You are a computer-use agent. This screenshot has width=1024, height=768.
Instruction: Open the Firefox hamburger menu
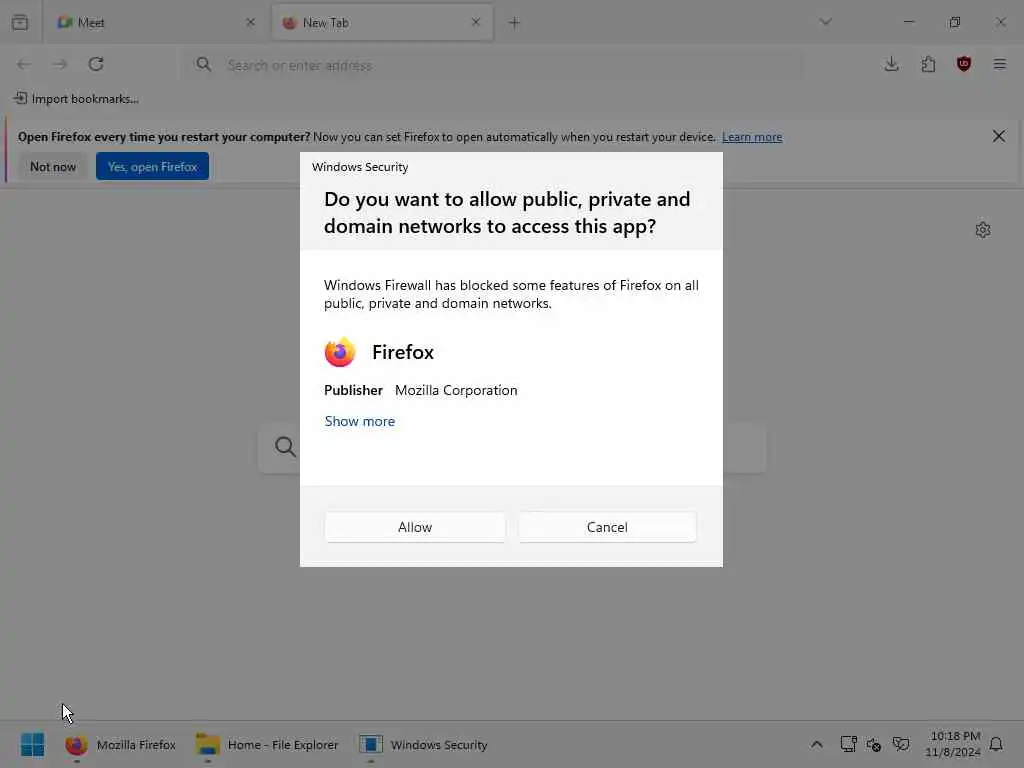point(1000,64)
